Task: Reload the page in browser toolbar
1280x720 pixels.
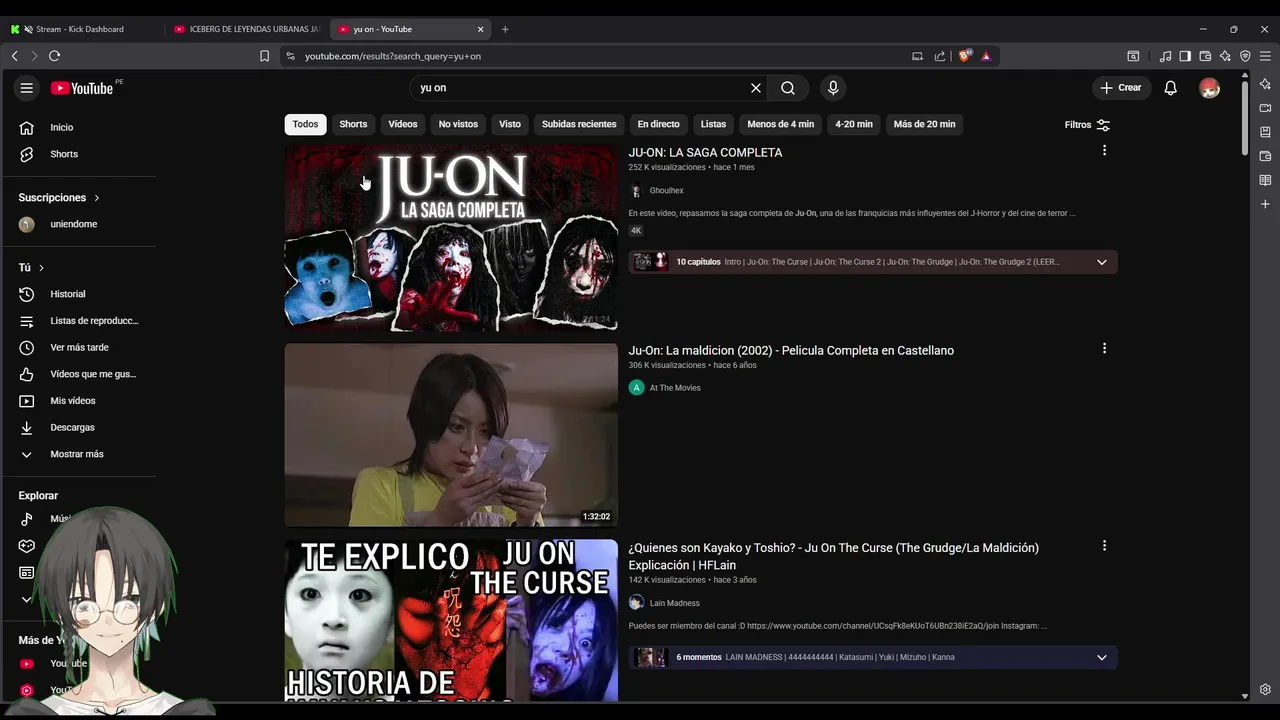Action: click(x=55, y=56)
